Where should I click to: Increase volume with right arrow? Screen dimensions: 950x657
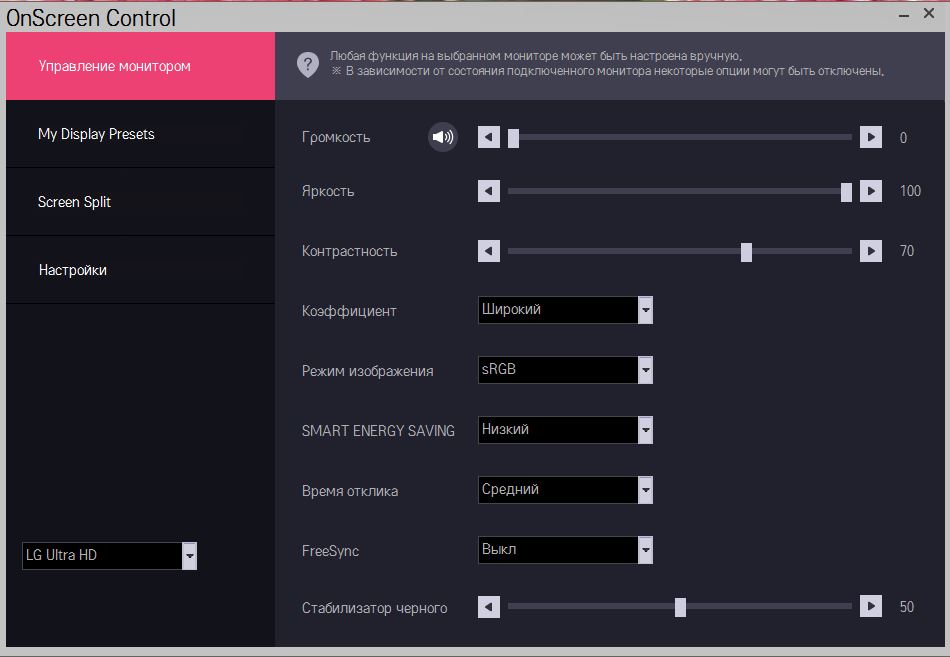tap(871, 137)
